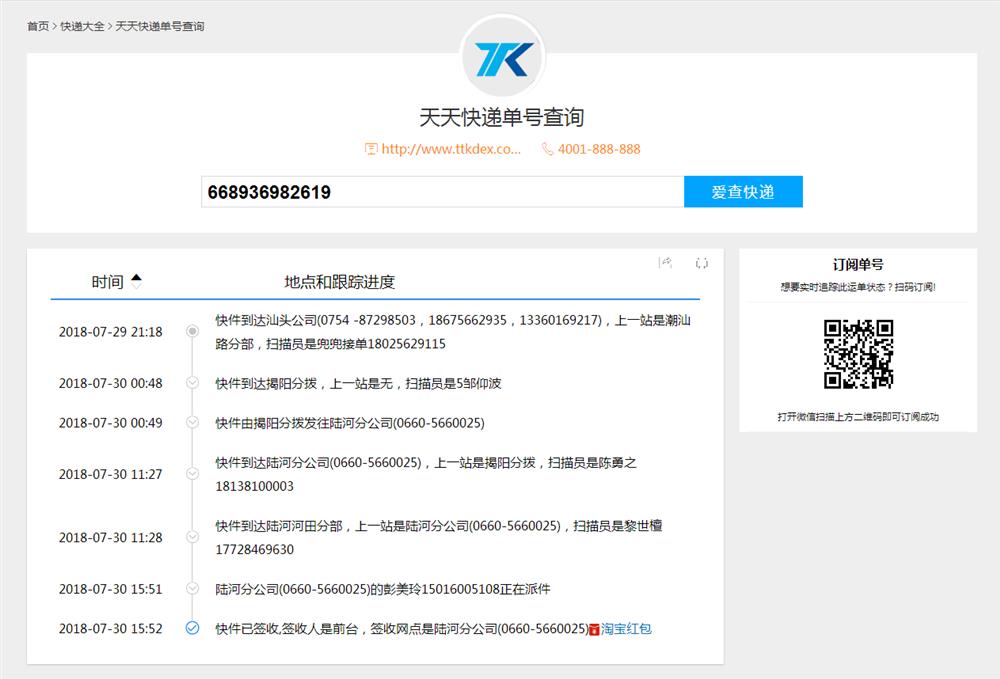Select the 2018-07-30 11:27 timestamp

point(110,474)
